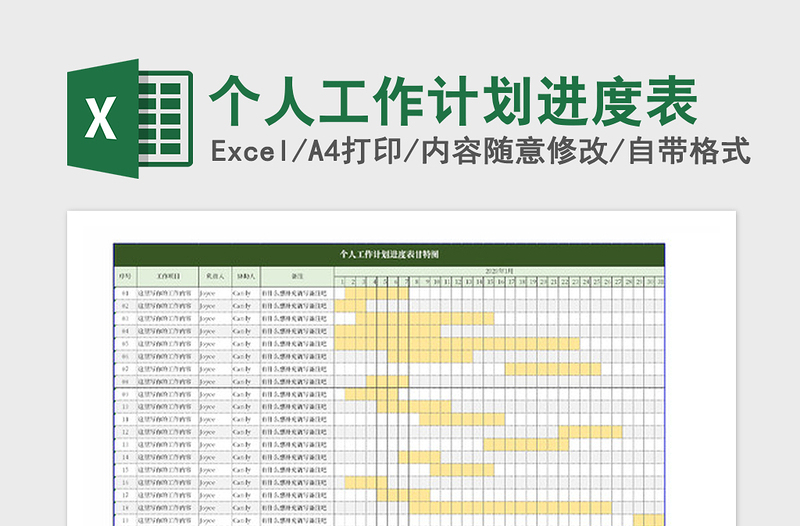The image size is (800, 526).
Task: Select row number 12 cell
Action: [125, 432]
